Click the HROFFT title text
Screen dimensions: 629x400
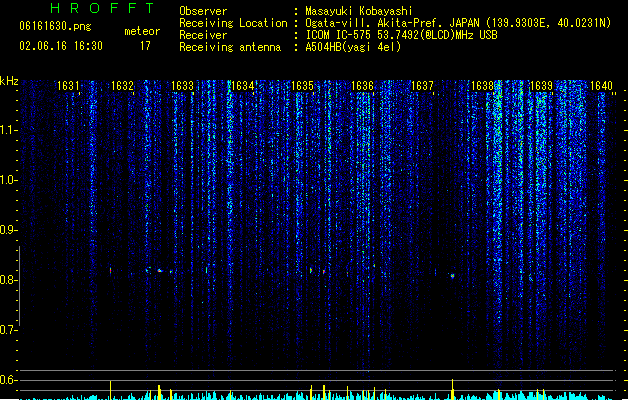point(102,8)
